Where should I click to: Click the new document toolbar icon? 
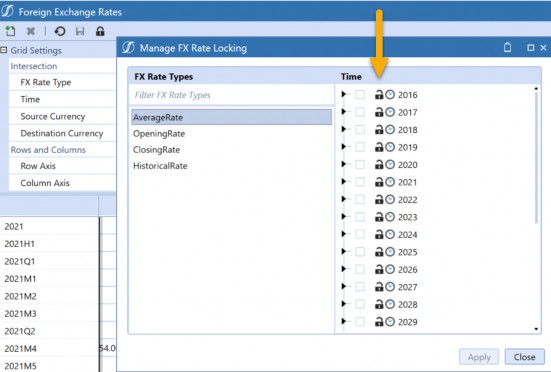pyautogui.click(x=10, y=31)
